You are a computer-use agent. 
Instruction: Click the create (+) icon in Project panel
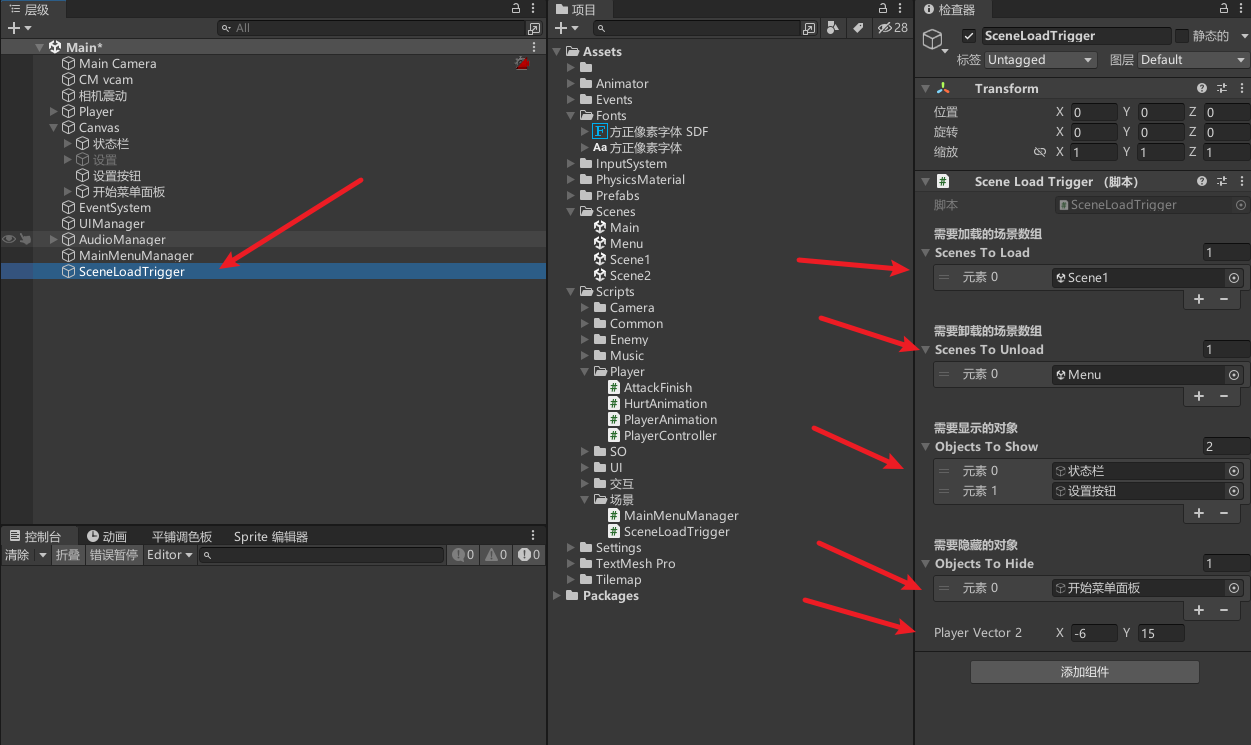pos(562,28)
